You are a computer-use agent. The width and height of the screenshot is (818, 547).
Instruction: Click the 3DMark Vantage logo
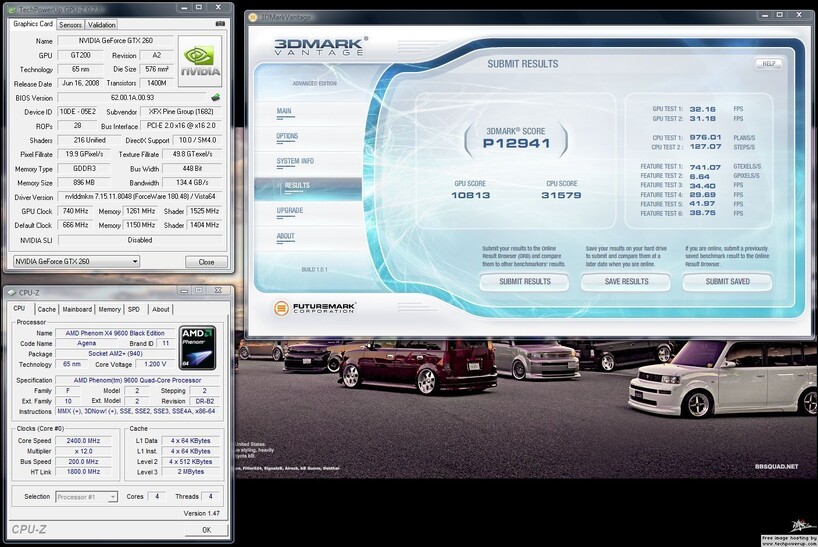pyautogui.click(x=321, y=46)
